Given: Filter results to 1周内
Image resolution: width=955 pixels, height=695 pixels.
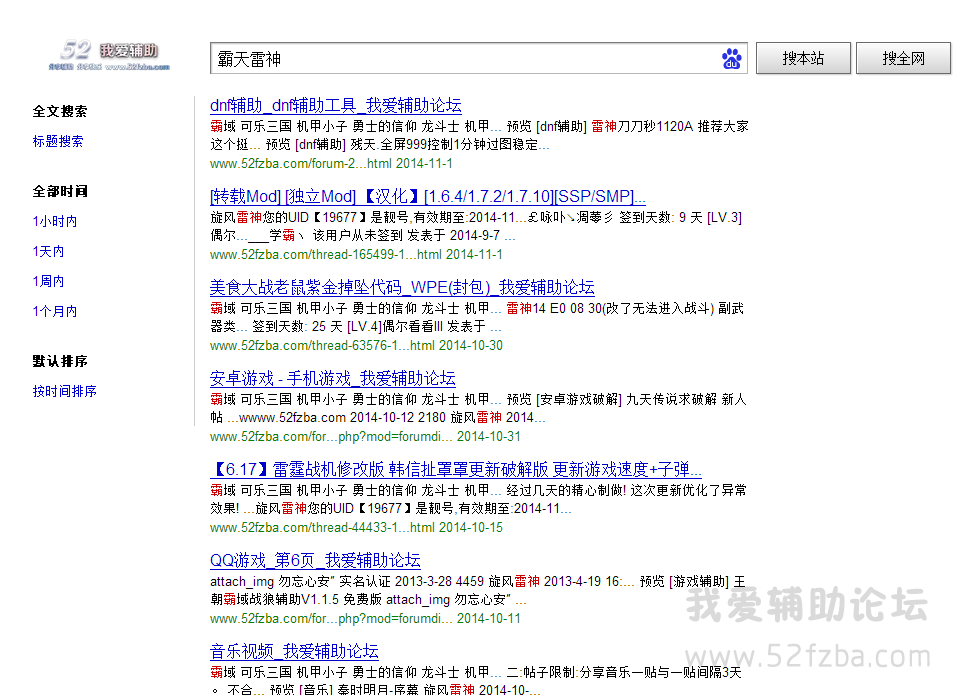Looking at the screenshot, I should [48, 281].
